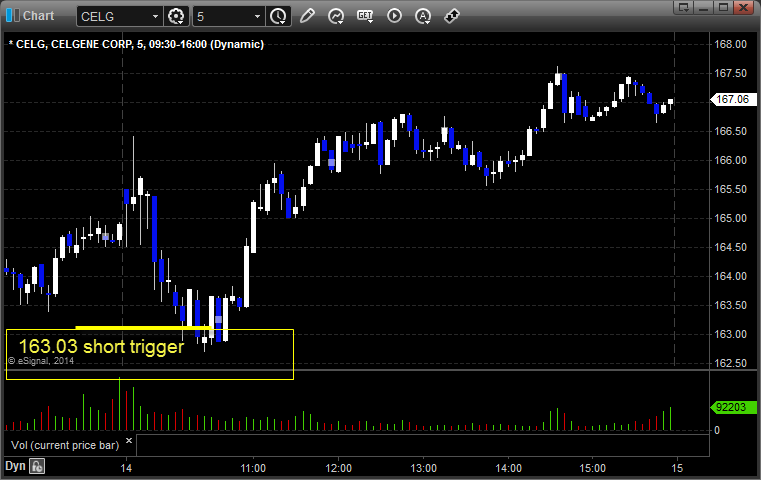This screenshot has height=480, width=761.
Task: Click the green 92203 volume marker
Action: pyautogui.click(x=733, y=407)
